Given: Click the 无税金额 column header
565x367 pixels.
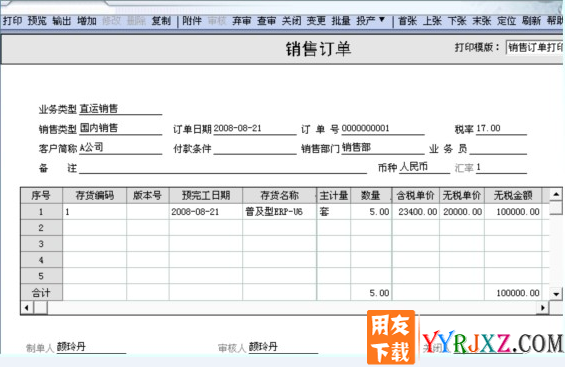Looking at the screenshot, I should click(x=513, y=196).
